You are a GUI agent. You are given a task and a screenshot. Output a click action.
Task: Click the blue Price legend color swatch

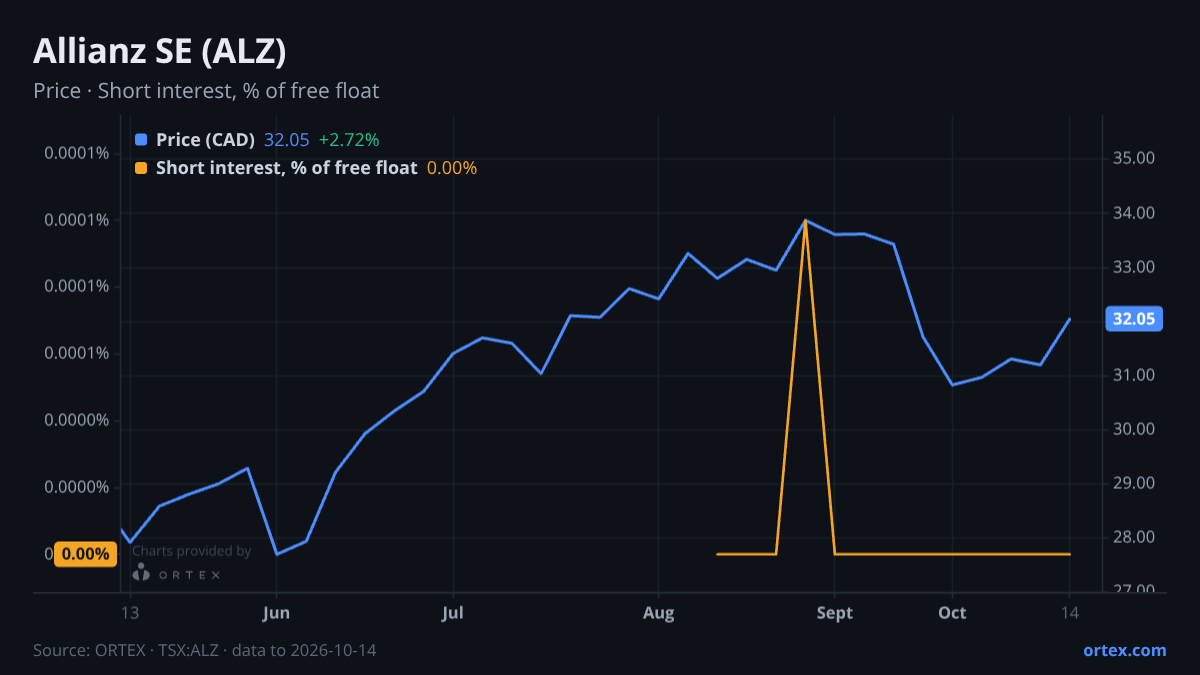tap(140, 140)
